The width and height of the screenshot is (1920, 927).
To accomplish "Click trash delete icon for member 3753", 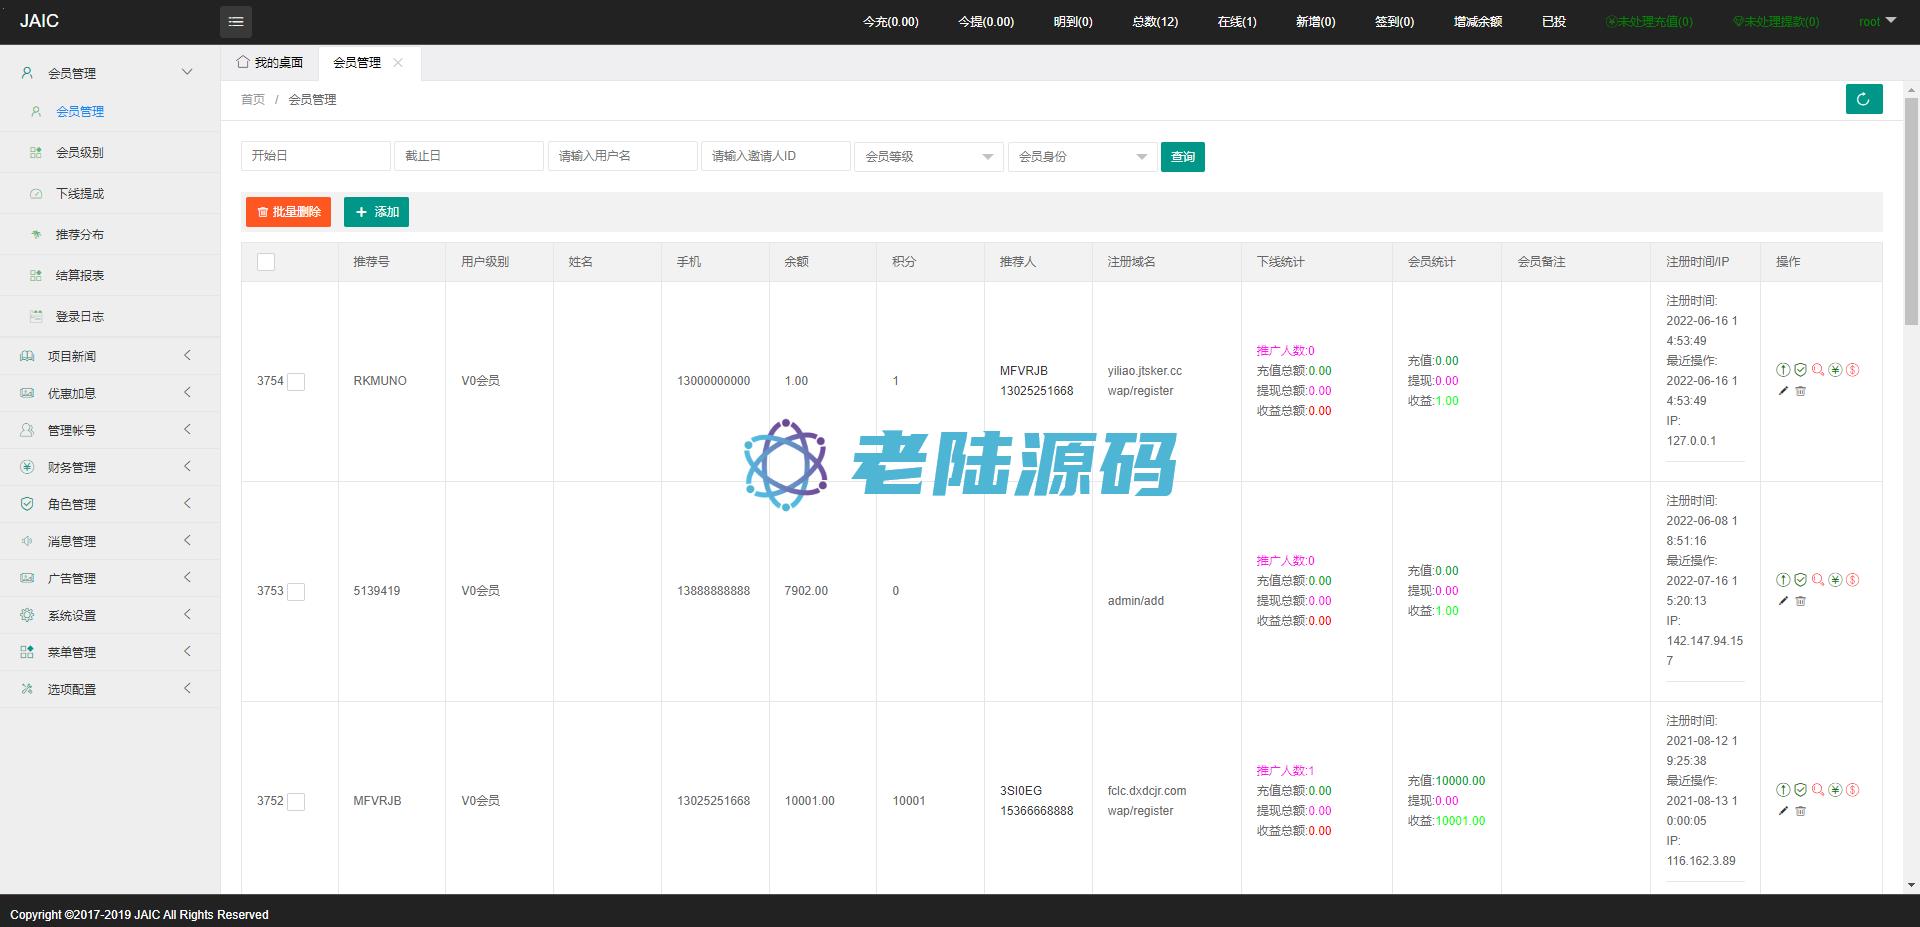I will tap(1801, 601).
